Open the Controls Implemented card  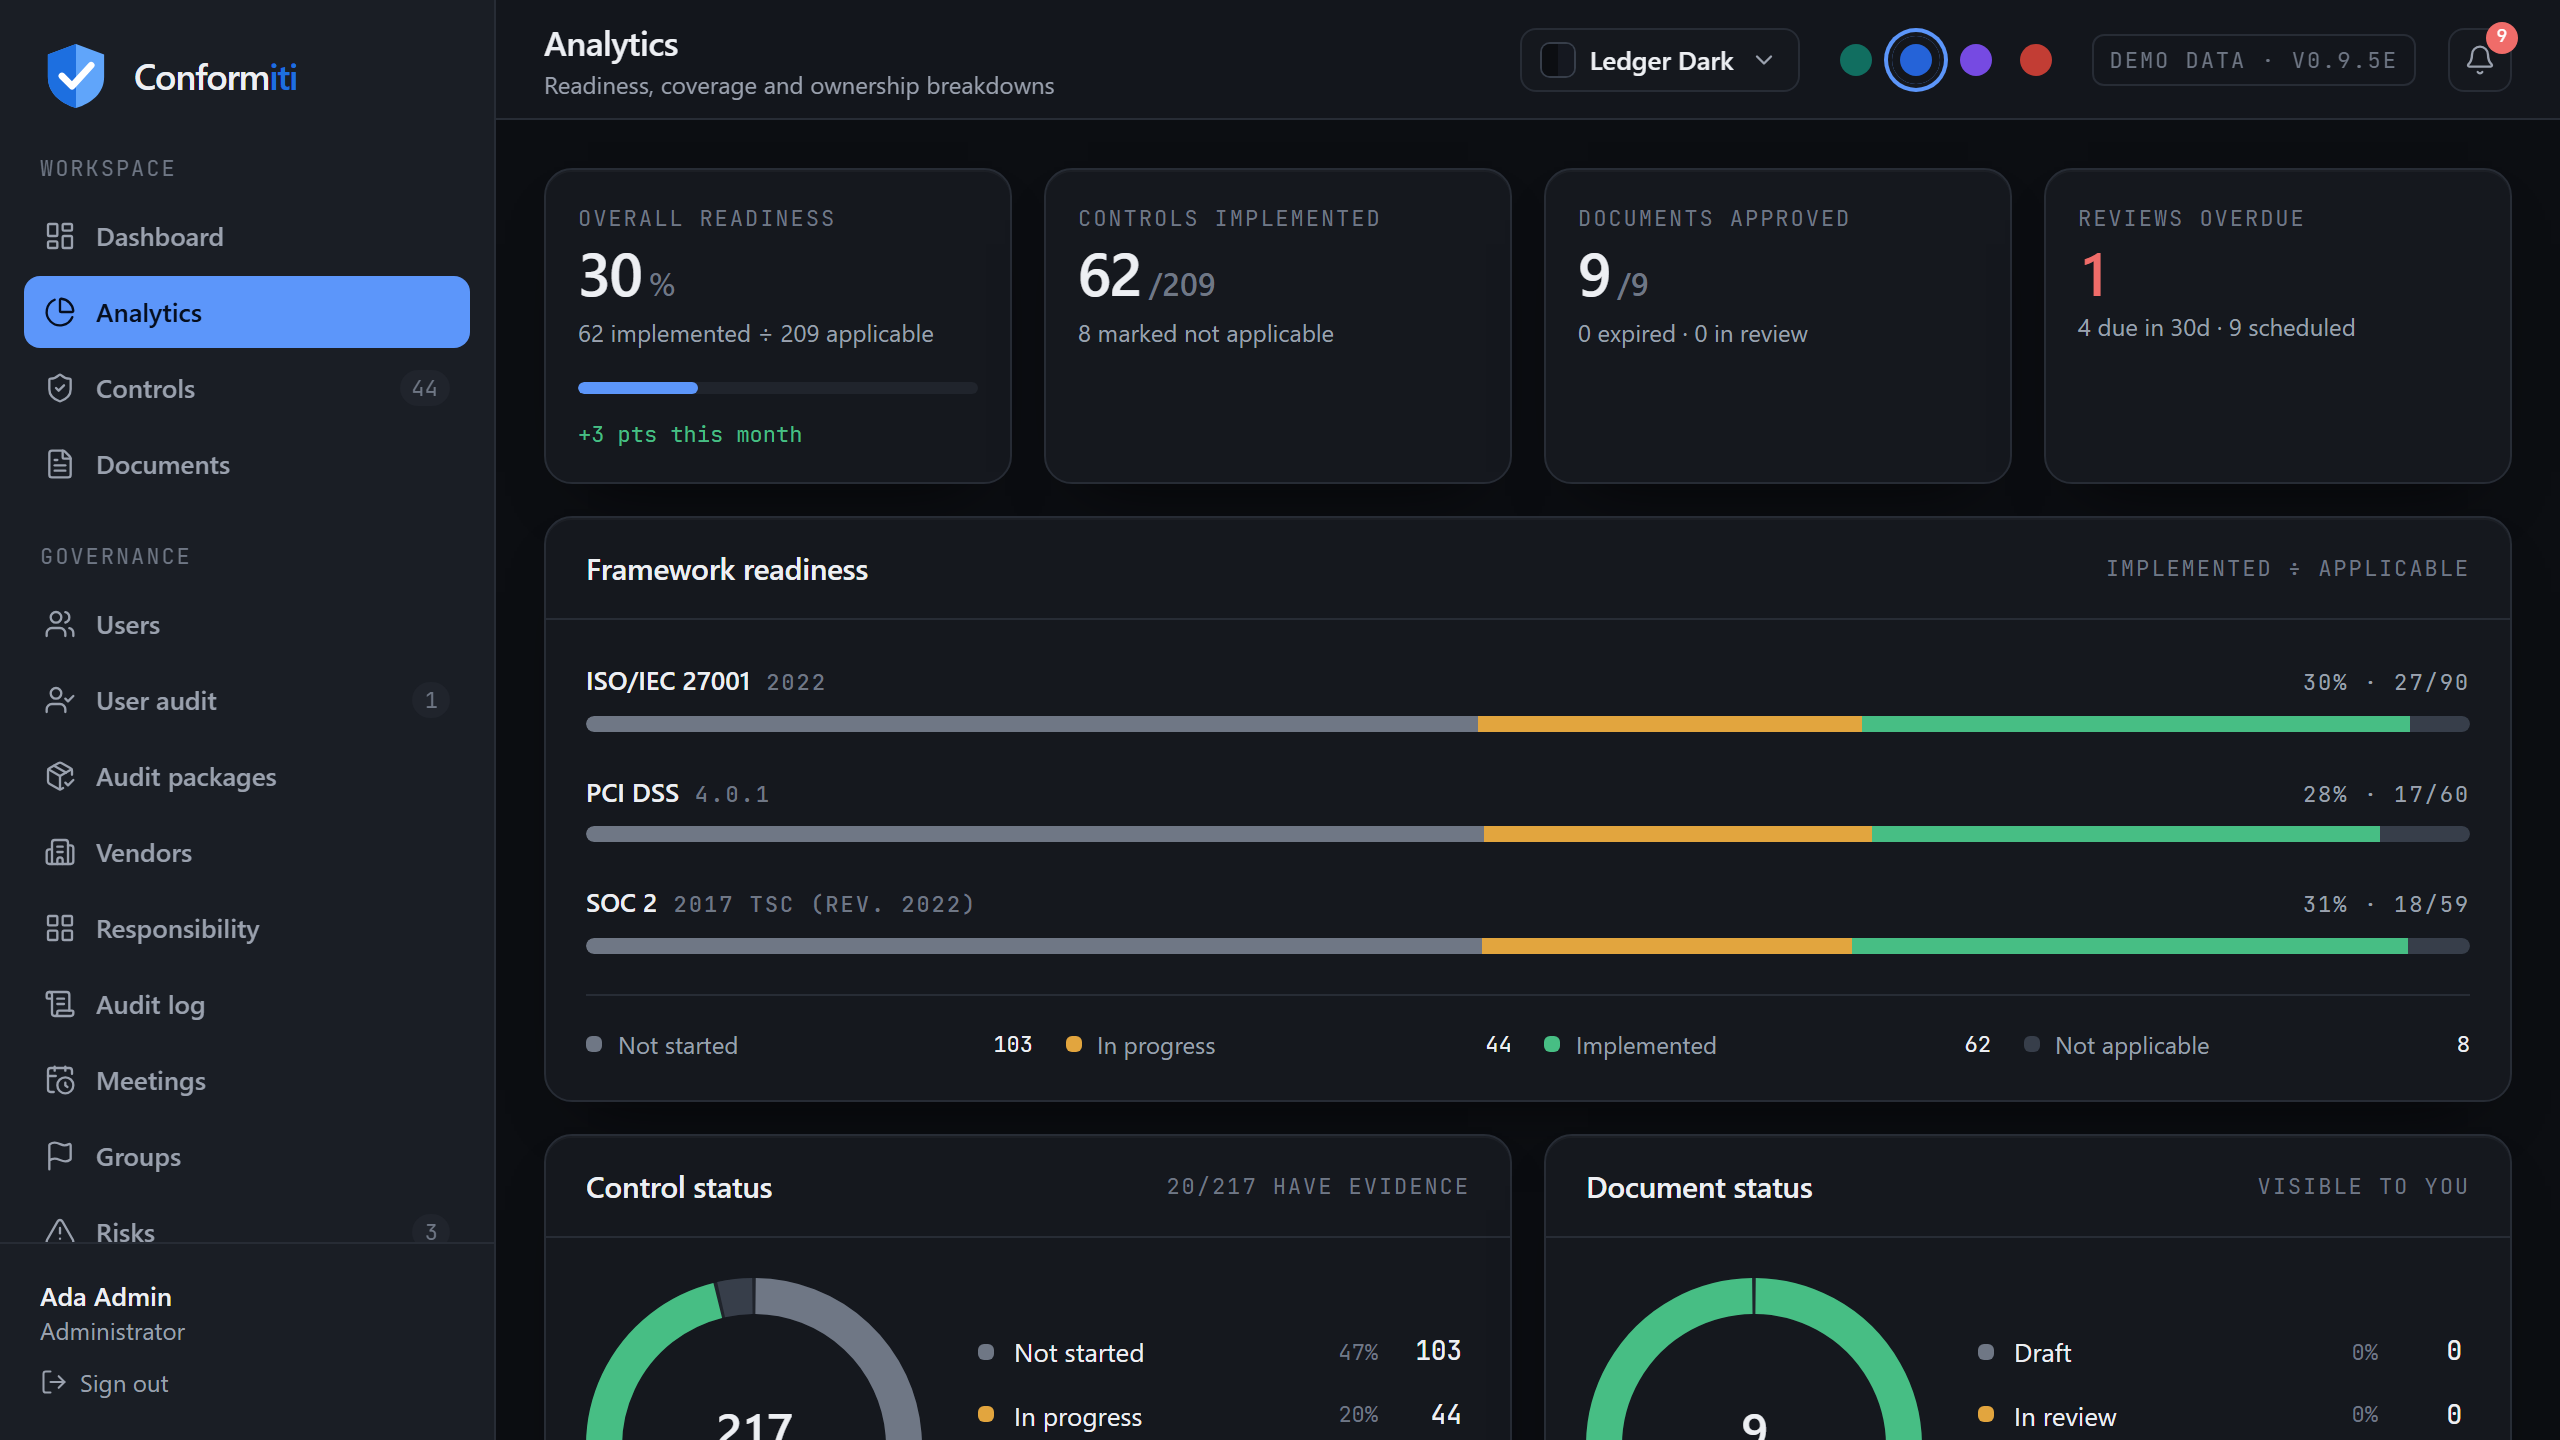pyautogui.click(x=1278, y=326)
